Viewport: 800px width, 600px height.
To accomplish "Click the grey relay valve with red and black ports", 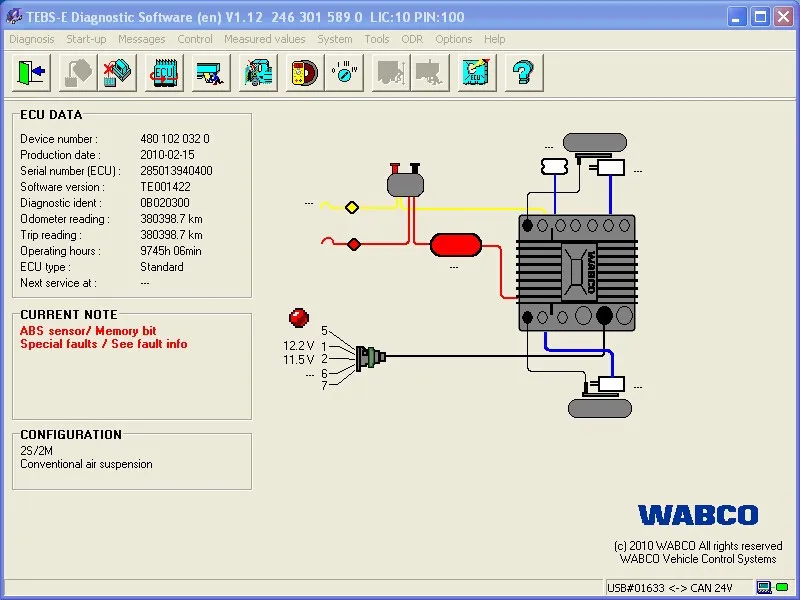I will (x=405, y=181).
